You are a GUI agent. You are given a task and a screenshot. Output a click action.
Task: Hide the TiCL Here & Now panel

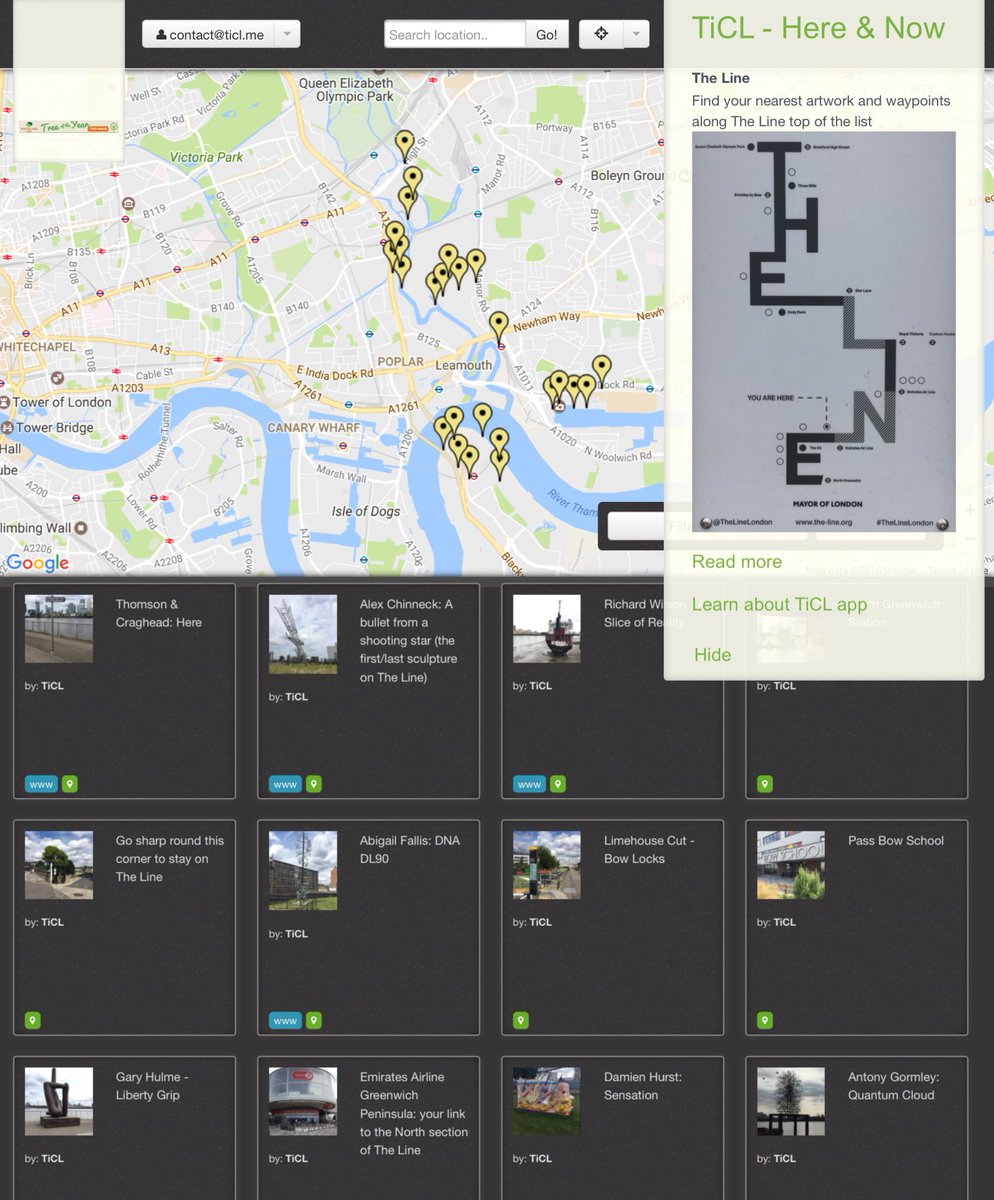click(712, 655)
